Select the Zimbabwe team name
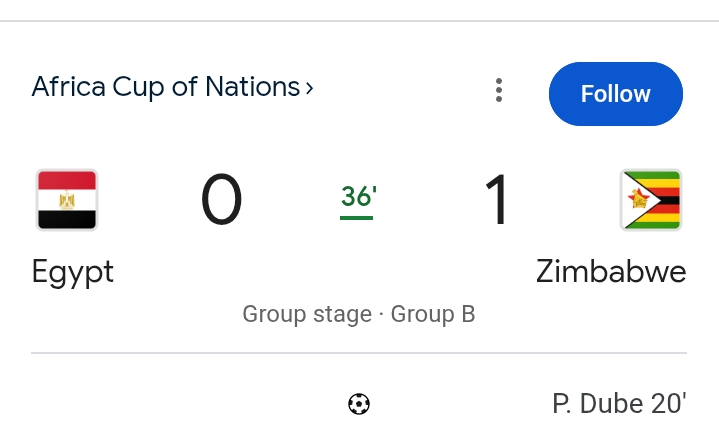719x441 pixels. coord(611,272)
